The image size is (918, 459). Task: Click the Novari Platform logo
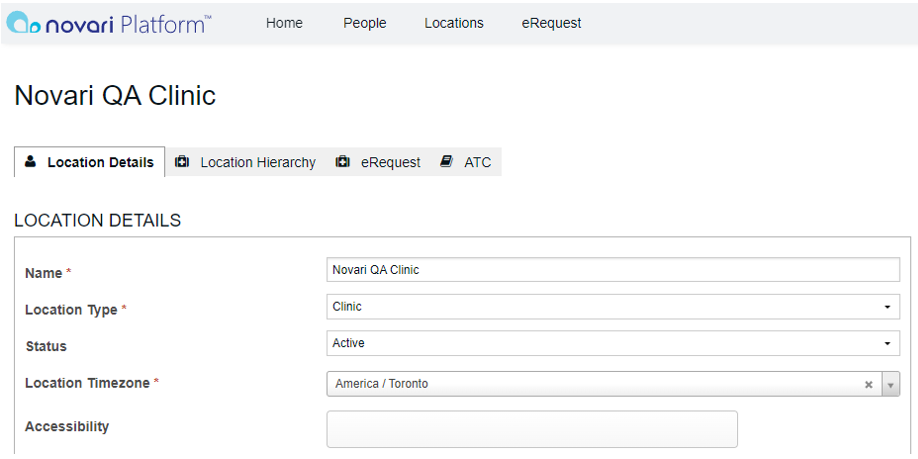point(109,23)
